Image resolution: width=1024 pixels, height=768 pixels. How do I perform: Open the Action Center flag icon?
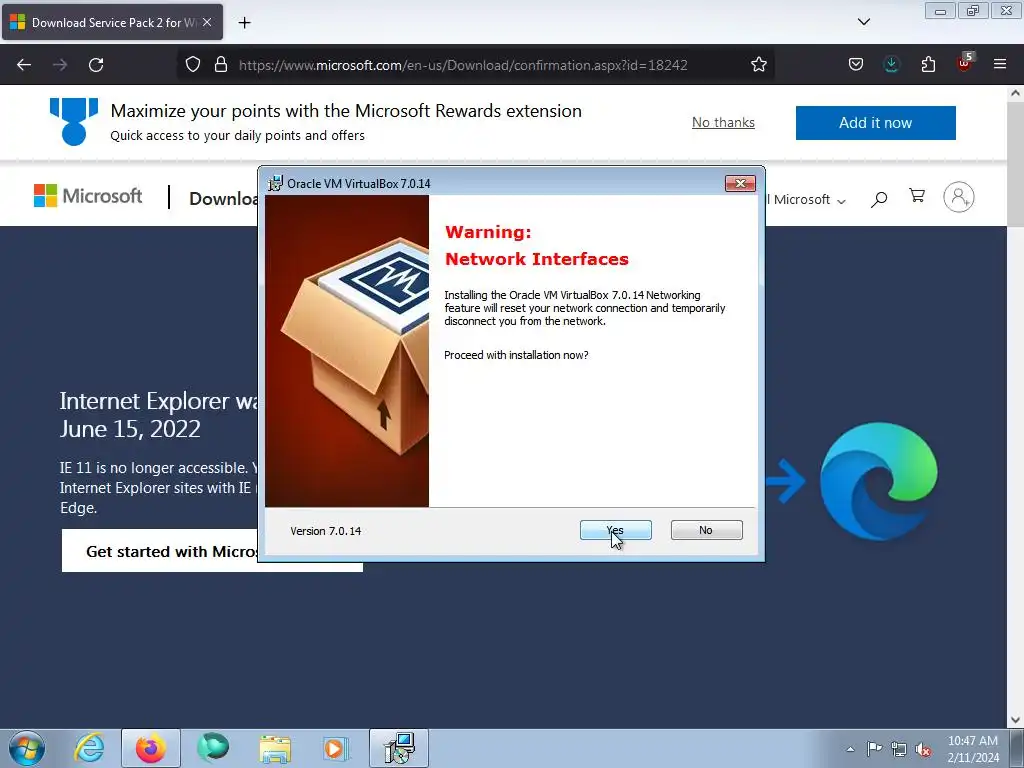tap(874, 749)
